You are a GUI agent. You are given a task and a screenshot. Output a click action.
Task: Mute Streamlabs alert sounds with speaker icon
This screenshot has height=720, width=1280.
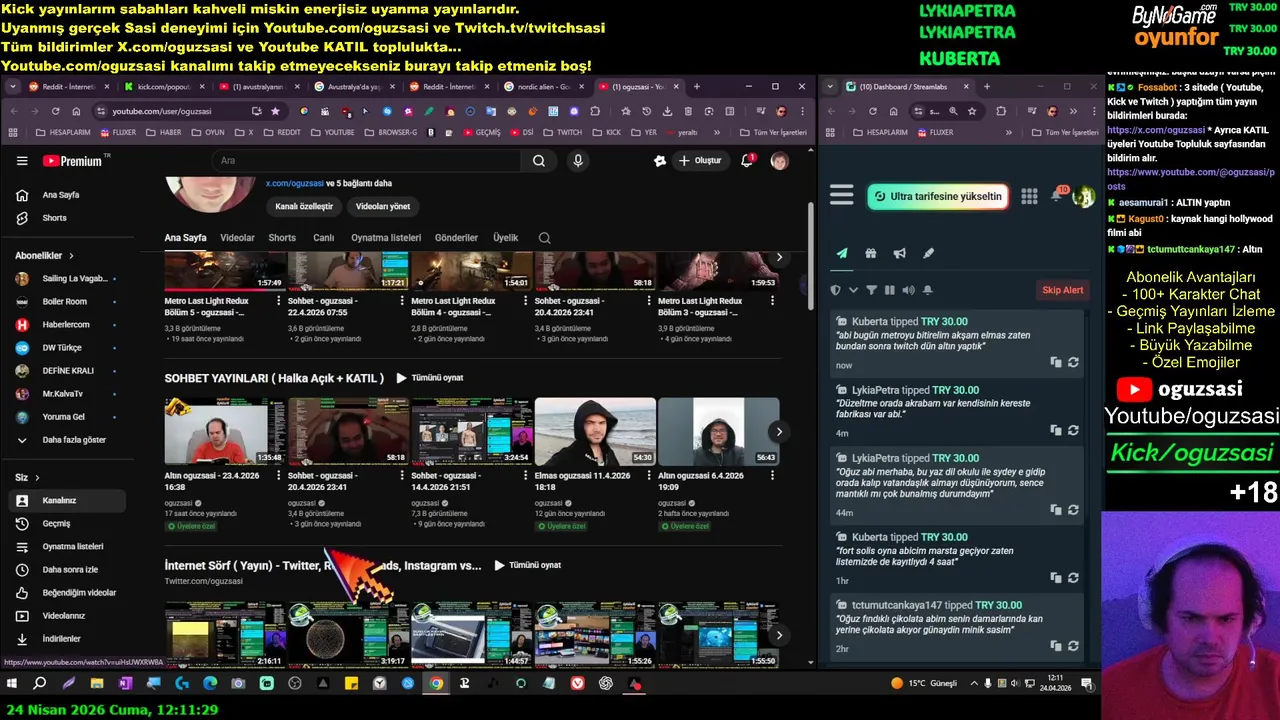908,290
